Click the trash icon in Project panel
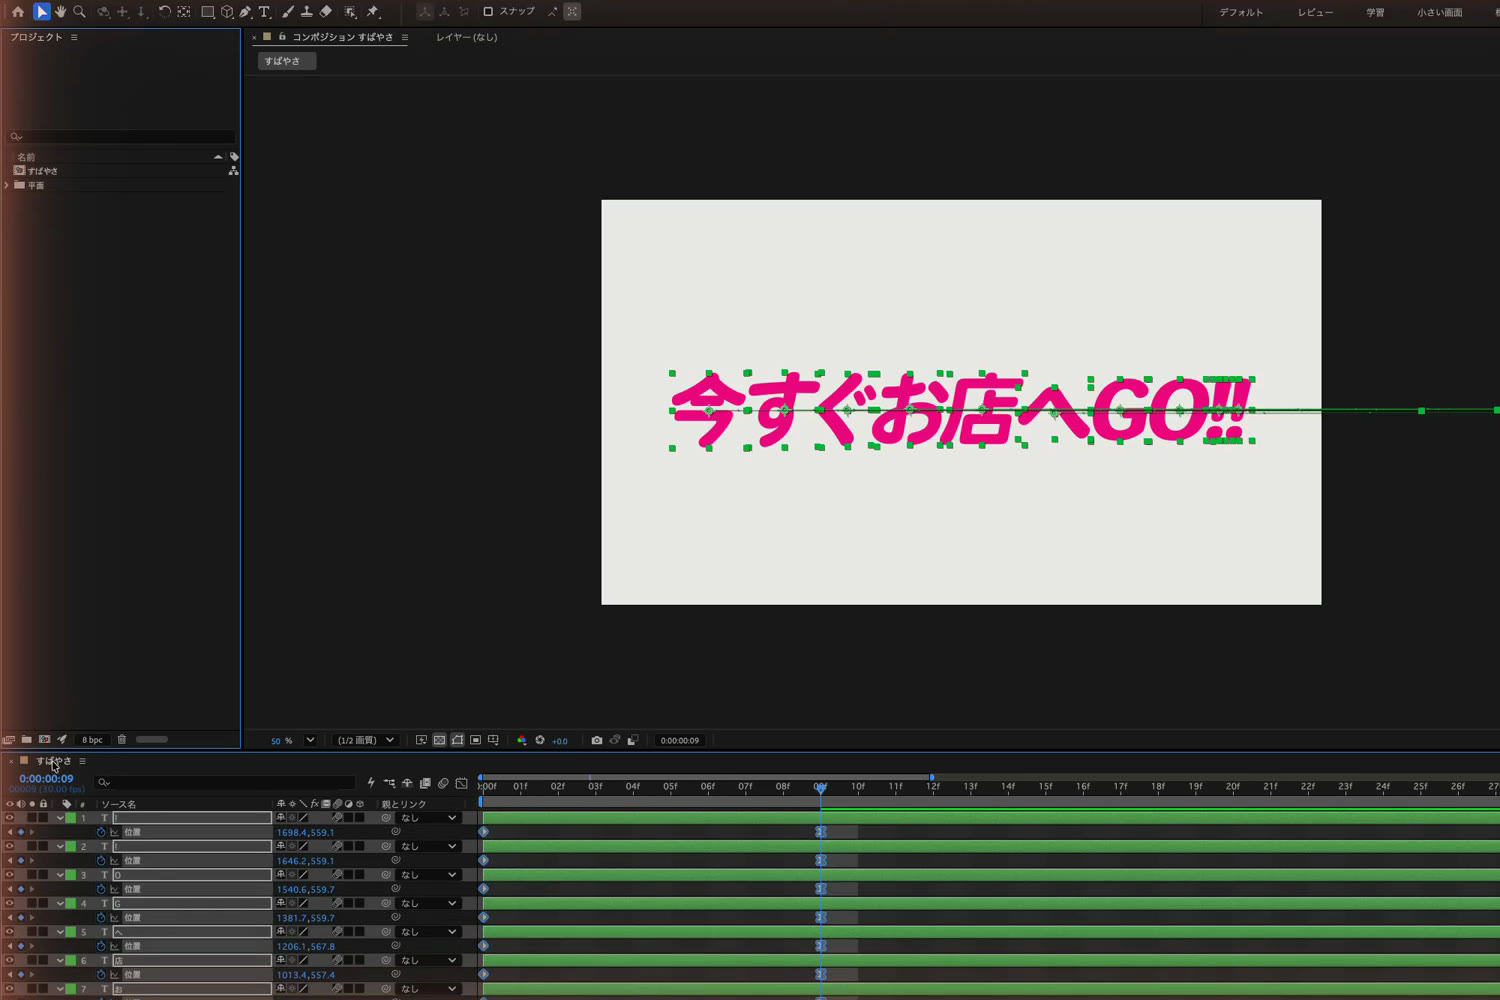 click(122, 740)
